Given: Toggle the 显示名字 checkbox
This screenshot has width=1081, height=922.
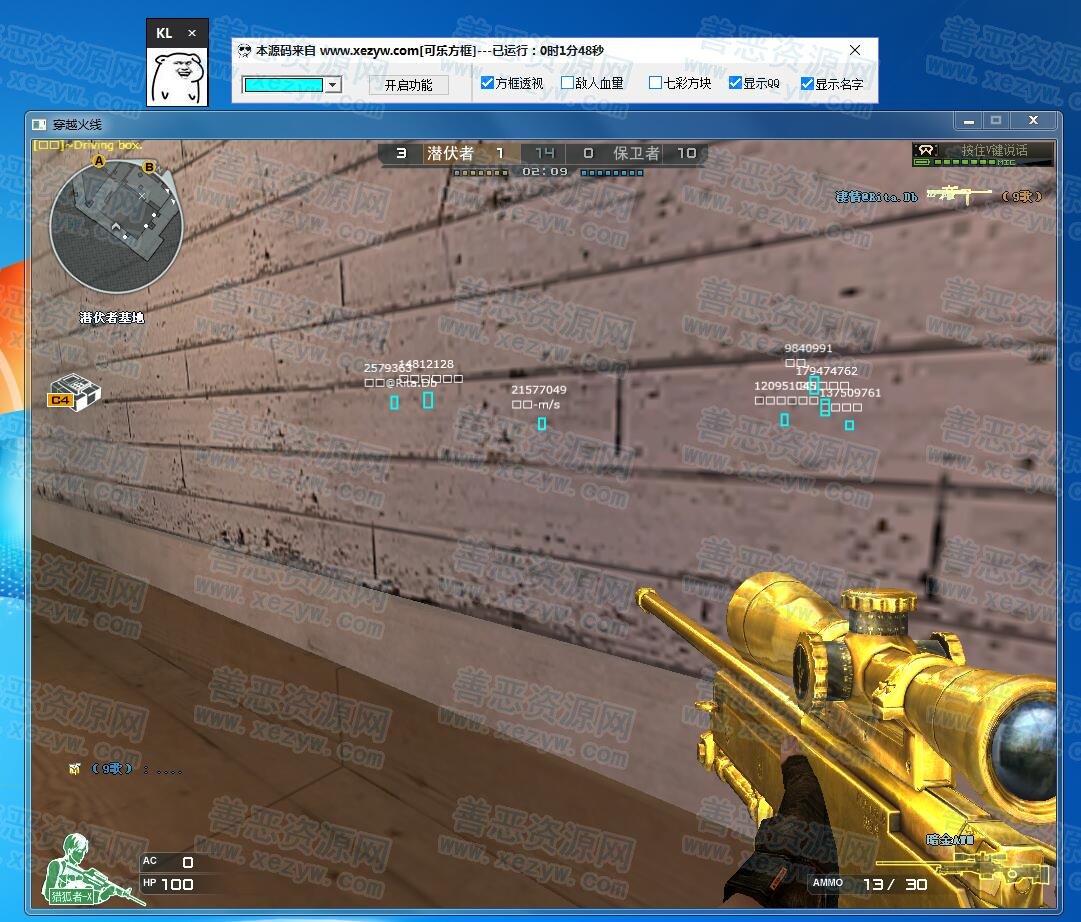Looking at the screenshot, I should pos(807,85).
